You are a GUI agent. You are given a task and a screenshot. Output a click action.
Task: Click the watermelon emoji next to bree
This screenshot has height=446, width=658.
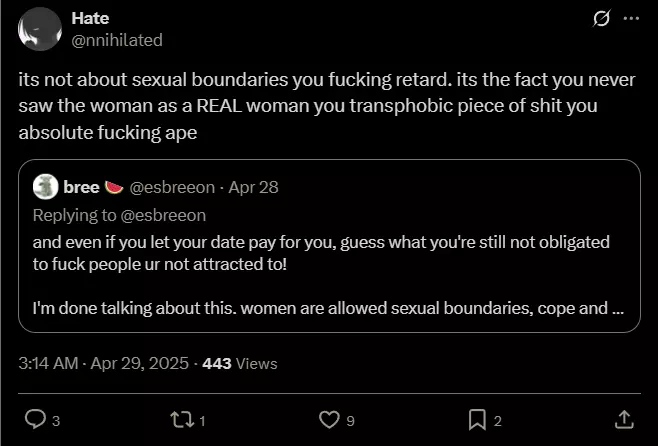point(113,186)
